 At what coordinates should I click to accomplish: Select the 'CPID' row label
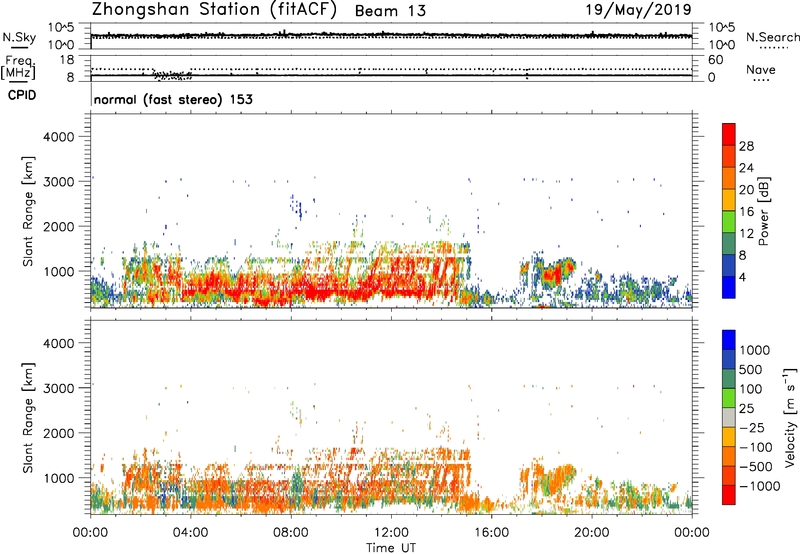pos(22,95)
